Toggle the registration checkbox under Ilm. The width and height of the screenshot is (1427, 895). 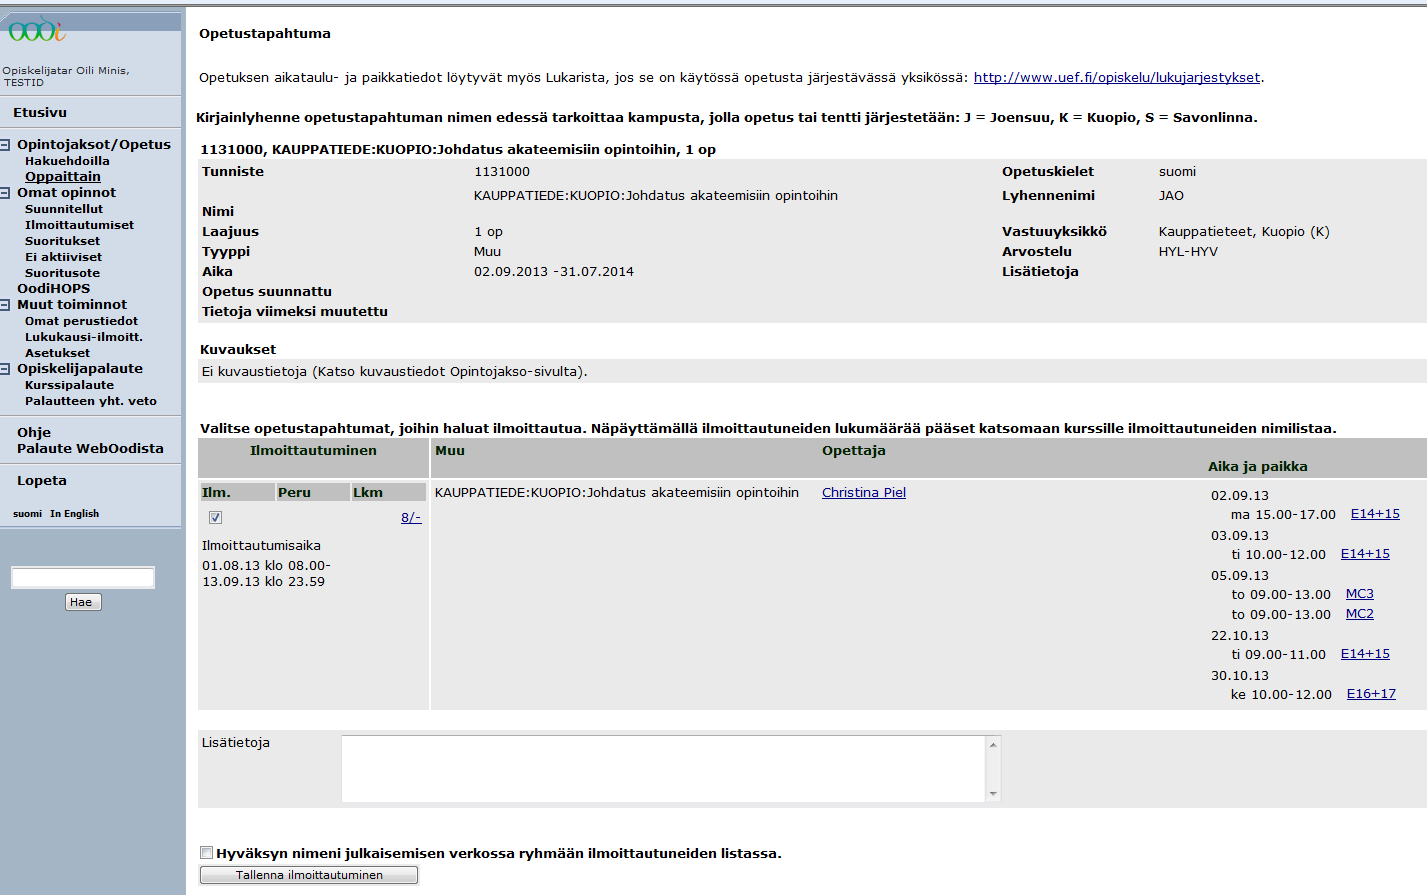click(215, 518)
